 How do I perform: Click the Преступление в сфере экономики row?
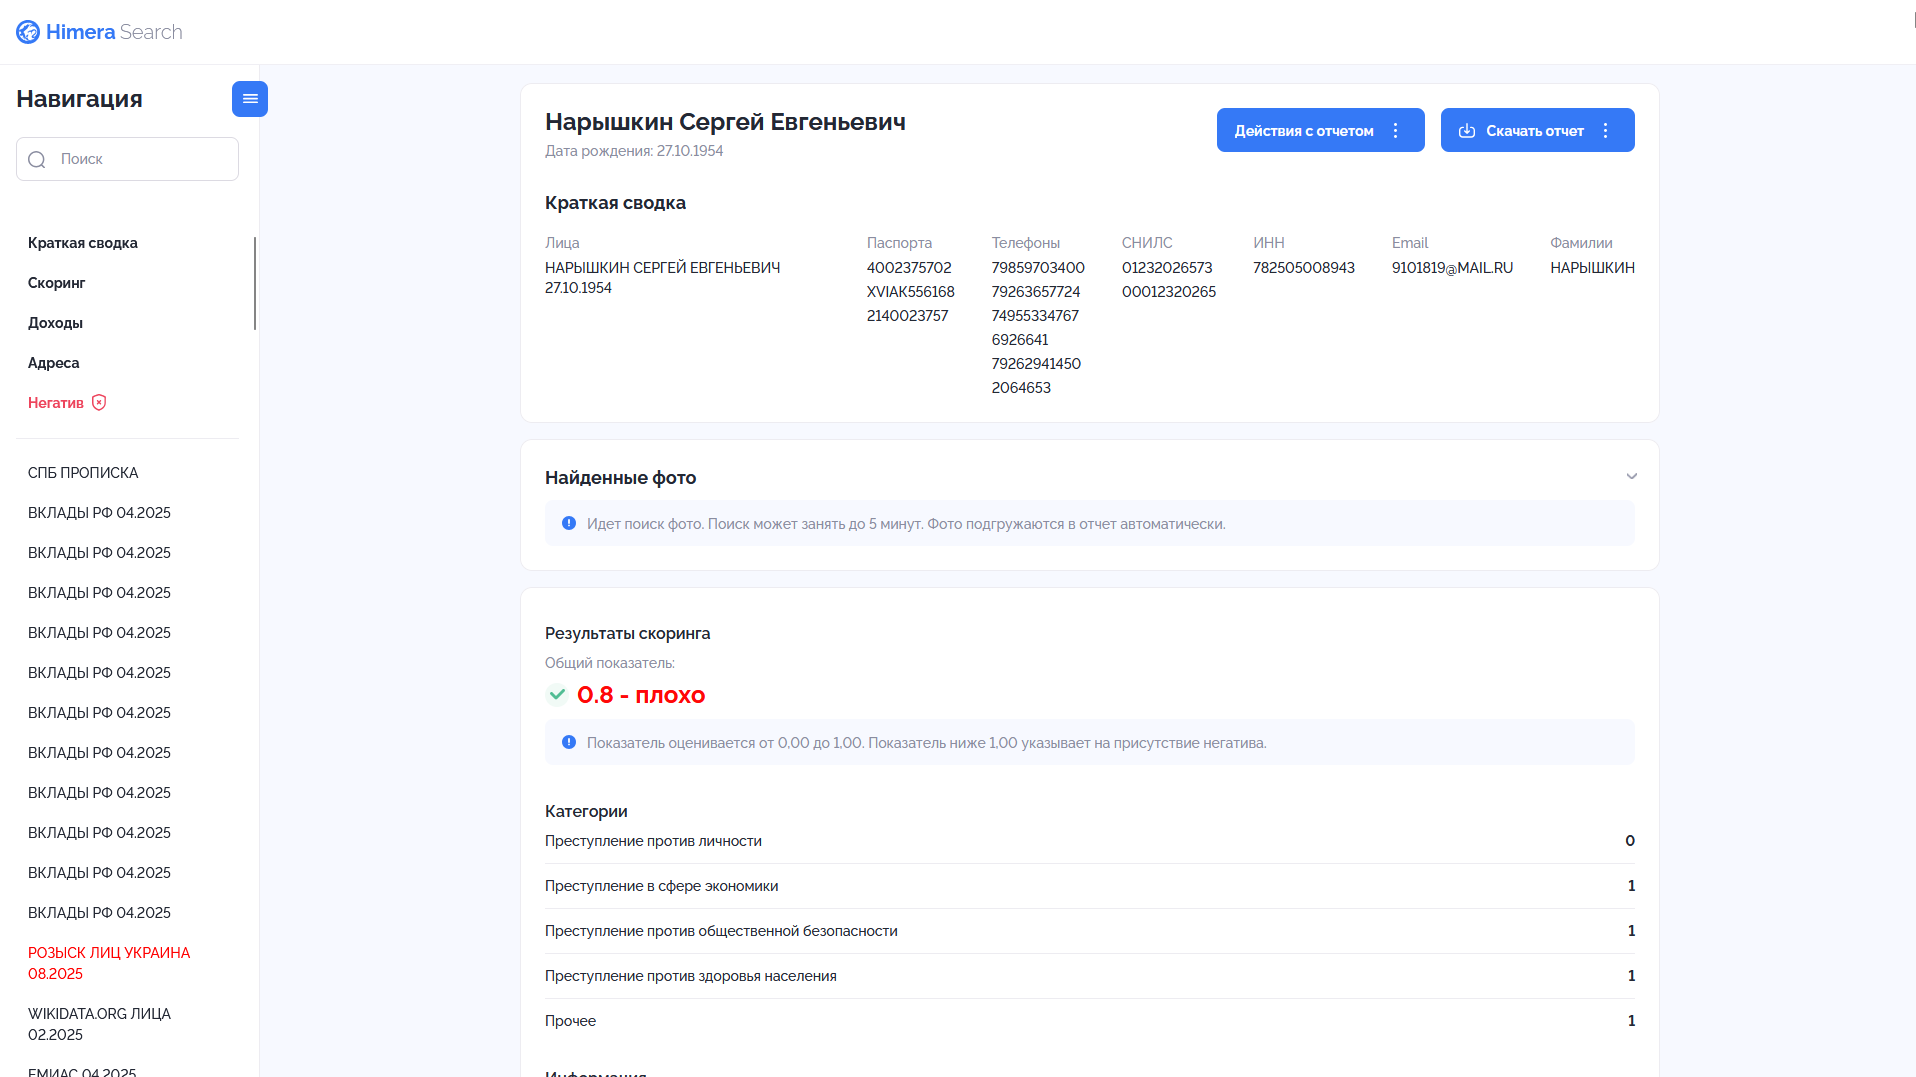click(x=1090, y=886)
